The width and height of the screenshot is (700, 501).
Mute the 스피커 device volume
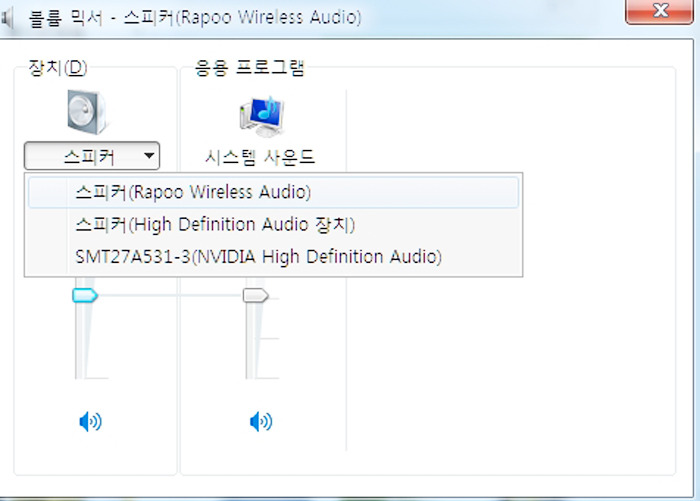point(90,422)
